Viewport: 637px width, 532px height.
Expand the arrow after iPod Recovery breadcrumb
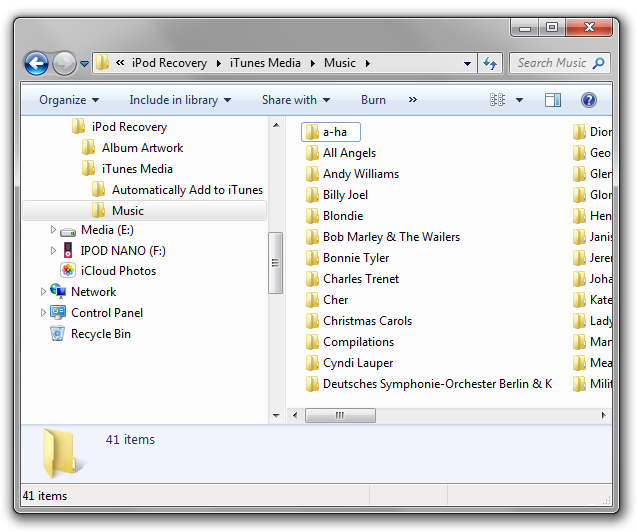pos(219,63)
